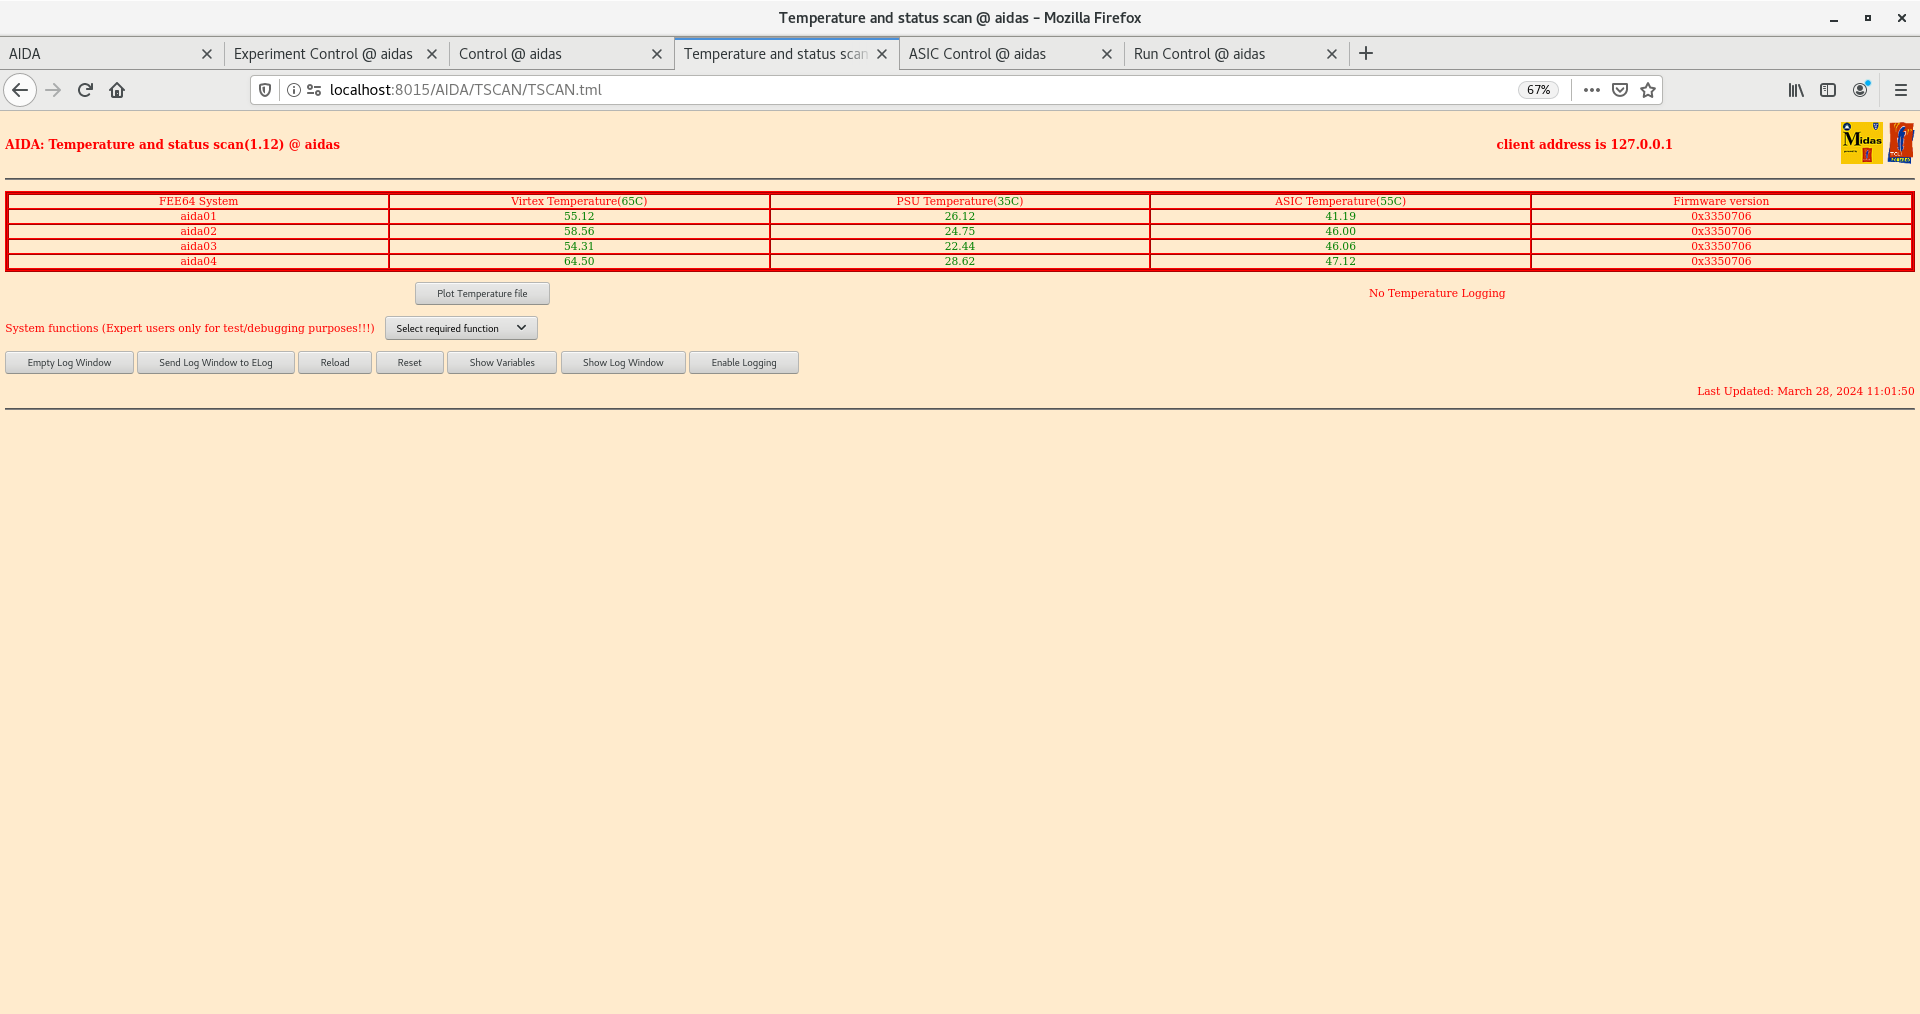
Task: Click the 67% zoom level indicator
Action: (1538, 90)
